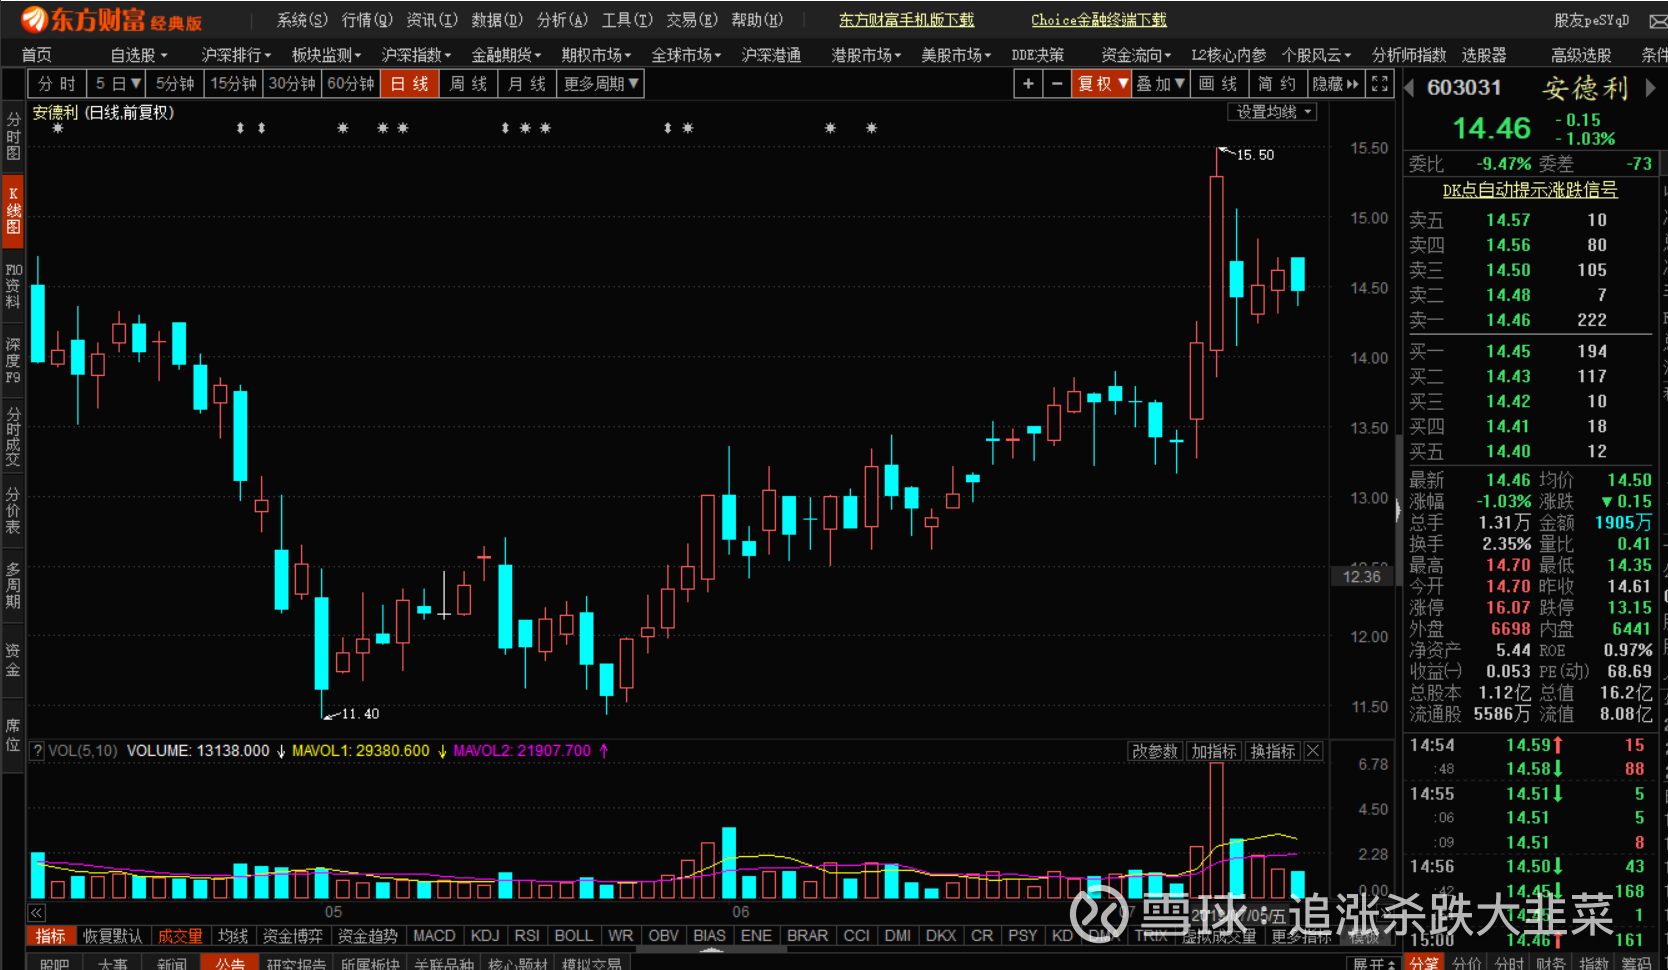The image size is (1668, 970).
Task: Open 东方财富手机版下载 link
Action: click(x=906, y=20)
